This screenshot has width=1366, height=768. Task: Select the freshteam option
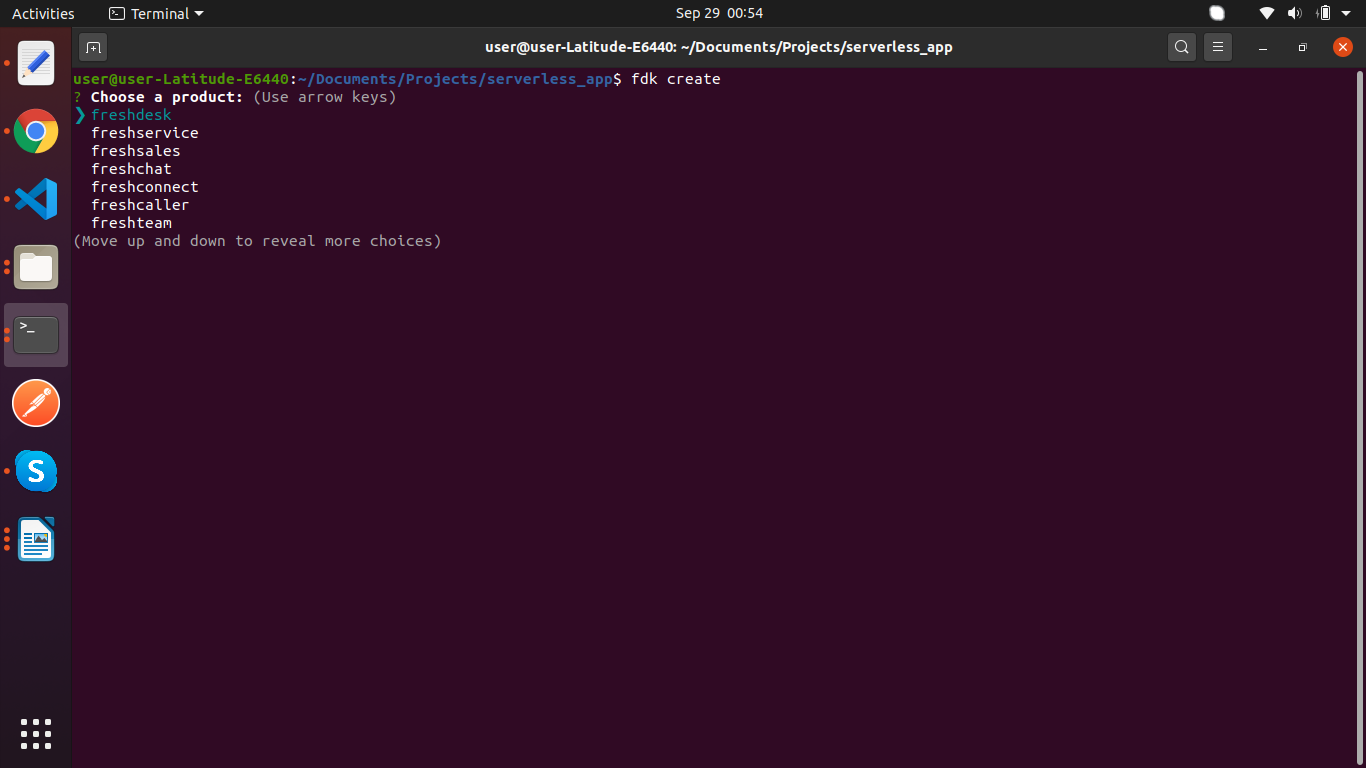(131, 223)
